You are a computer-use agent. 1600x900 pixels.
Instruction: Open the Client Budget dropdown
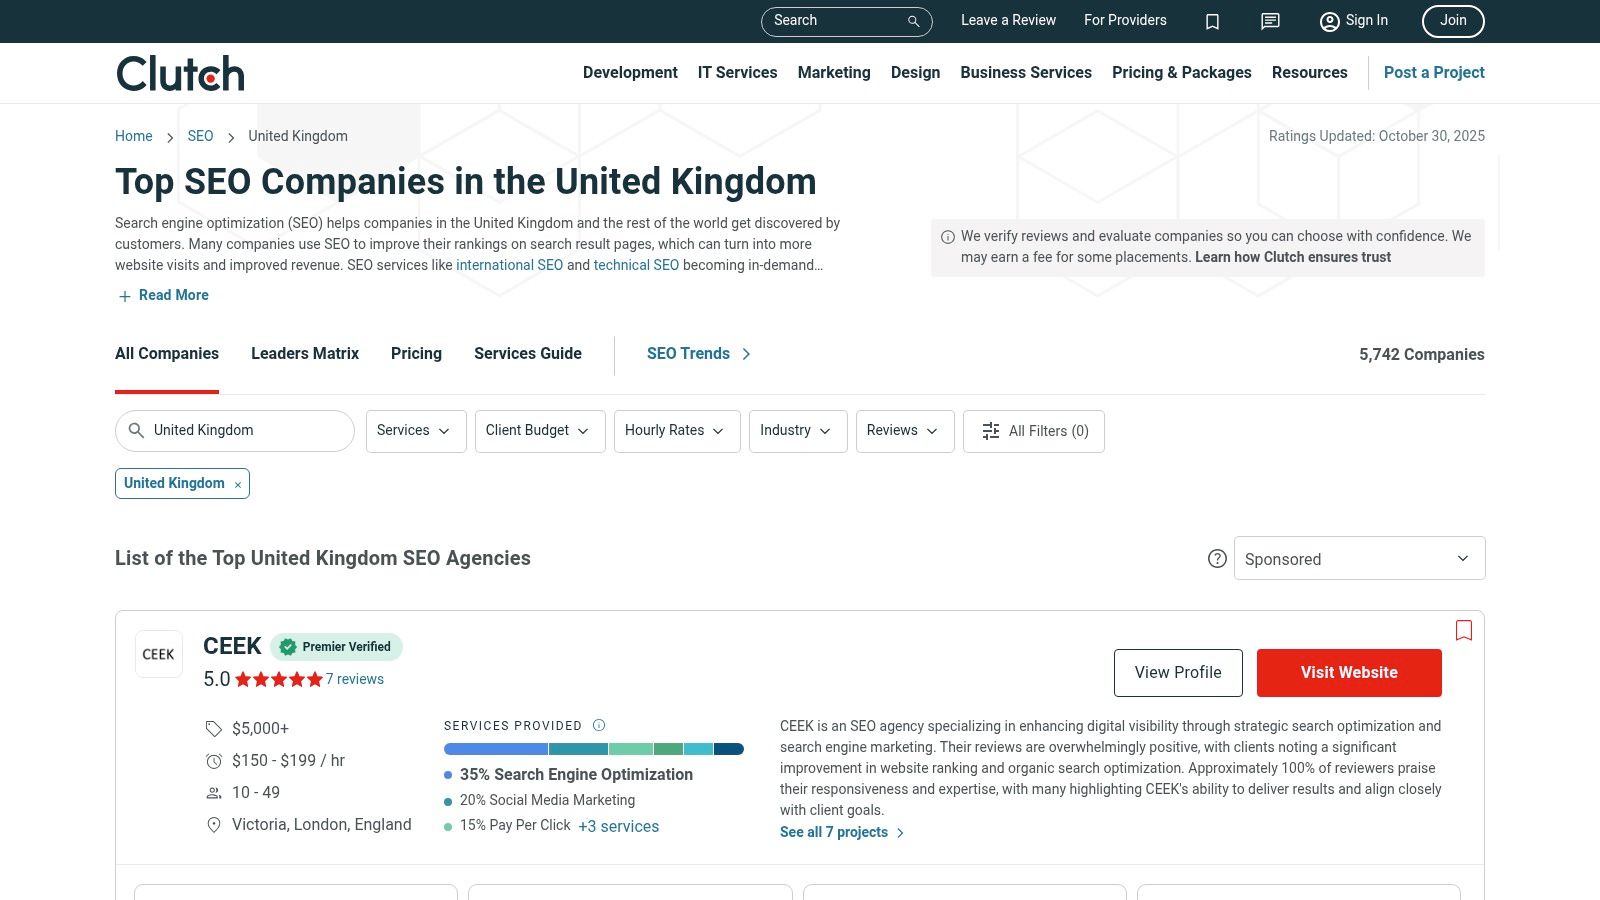539,431
